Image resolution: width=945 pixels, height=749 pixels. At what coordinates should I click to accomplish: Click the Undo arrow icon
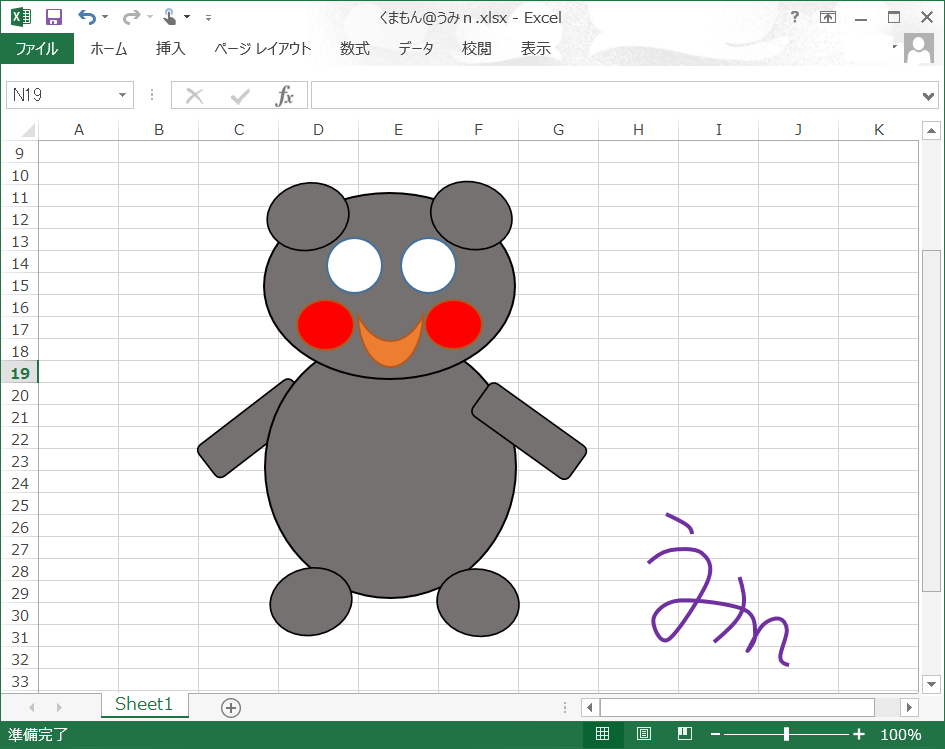(x=87, y=17)
